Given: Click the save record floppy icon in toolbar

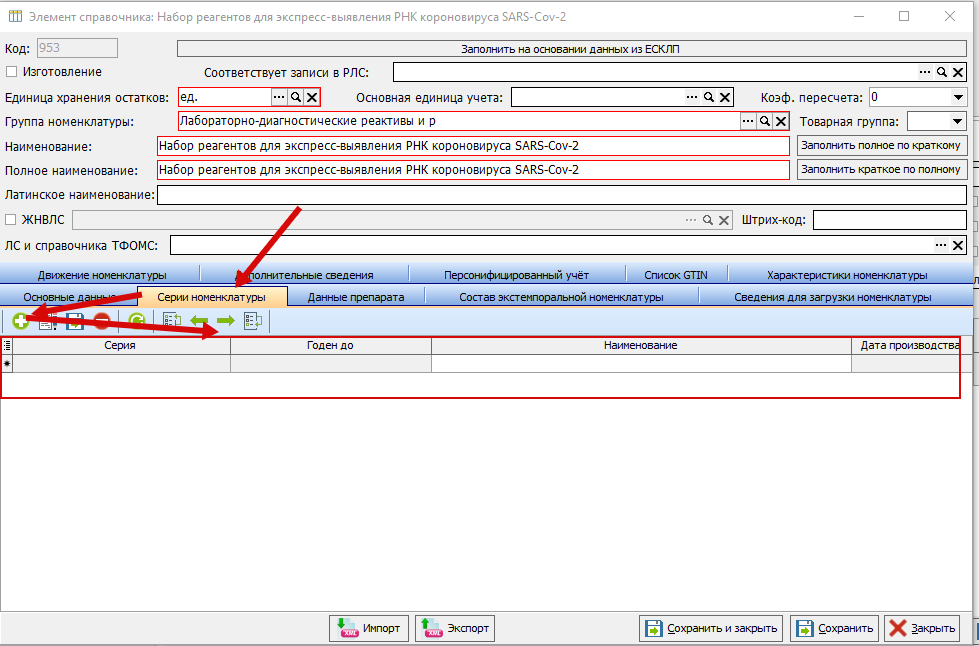Looking at the screenshot, I should 75,321.
